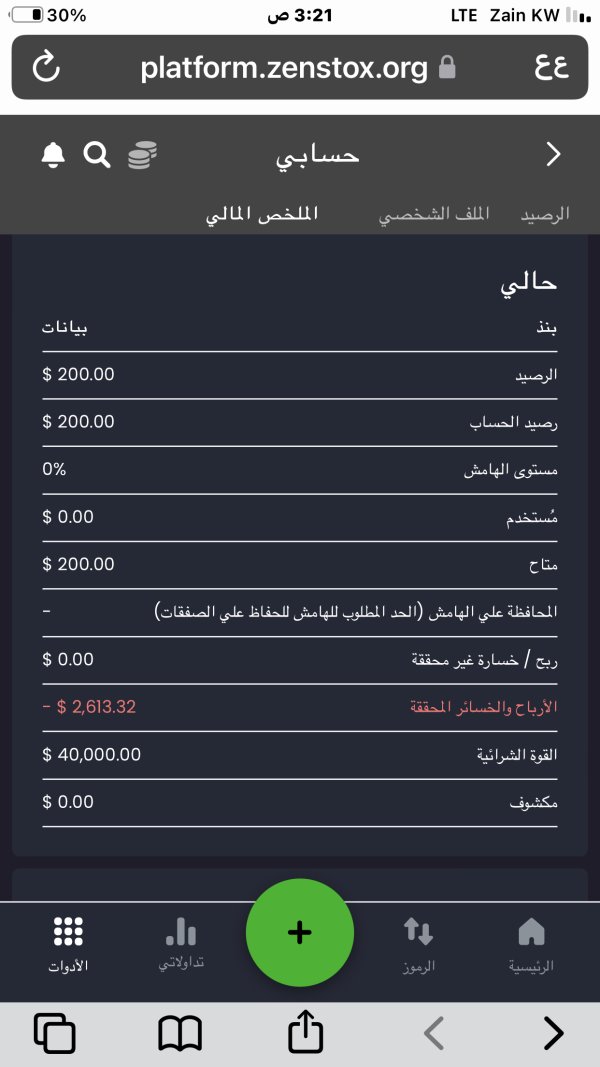Viewport: 600px width, 1067px height.
Task: Tap the green plus button
Action: pos(300,932)
